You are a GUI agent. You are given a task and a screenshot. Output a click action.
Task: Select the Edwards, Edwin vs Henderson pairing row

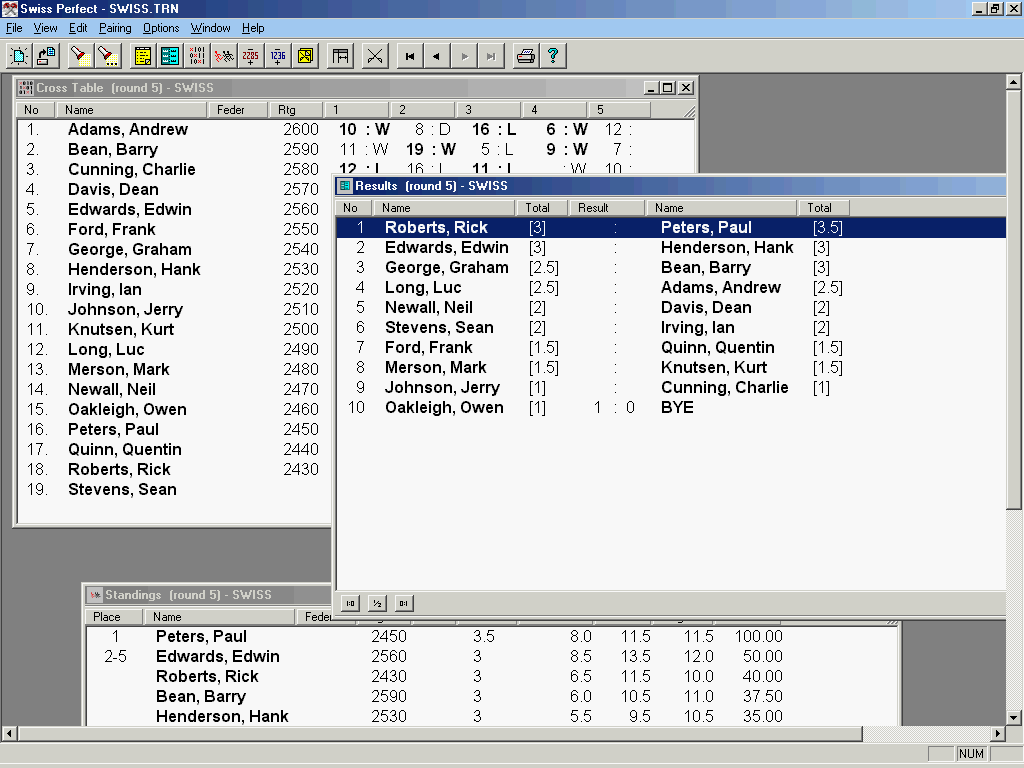pos(600,248)
